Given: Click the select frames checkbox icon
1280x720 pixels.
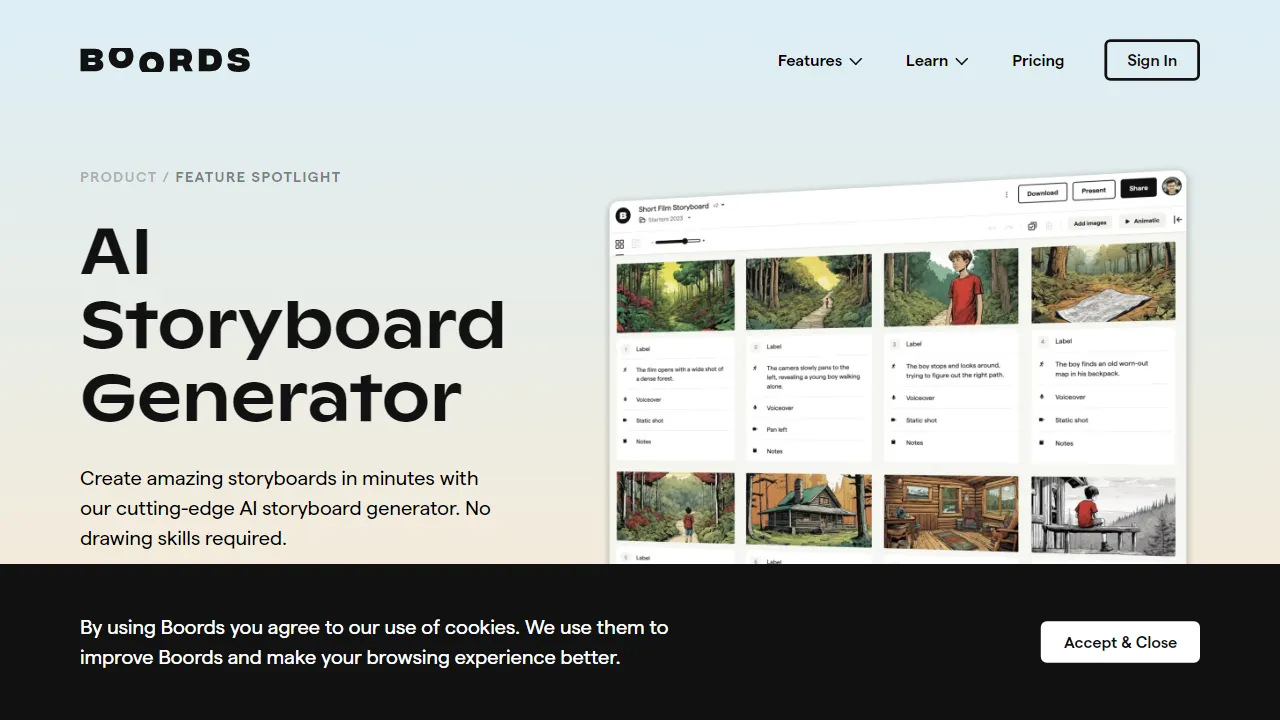Looking at the screenshot, I should point(1032,226).
